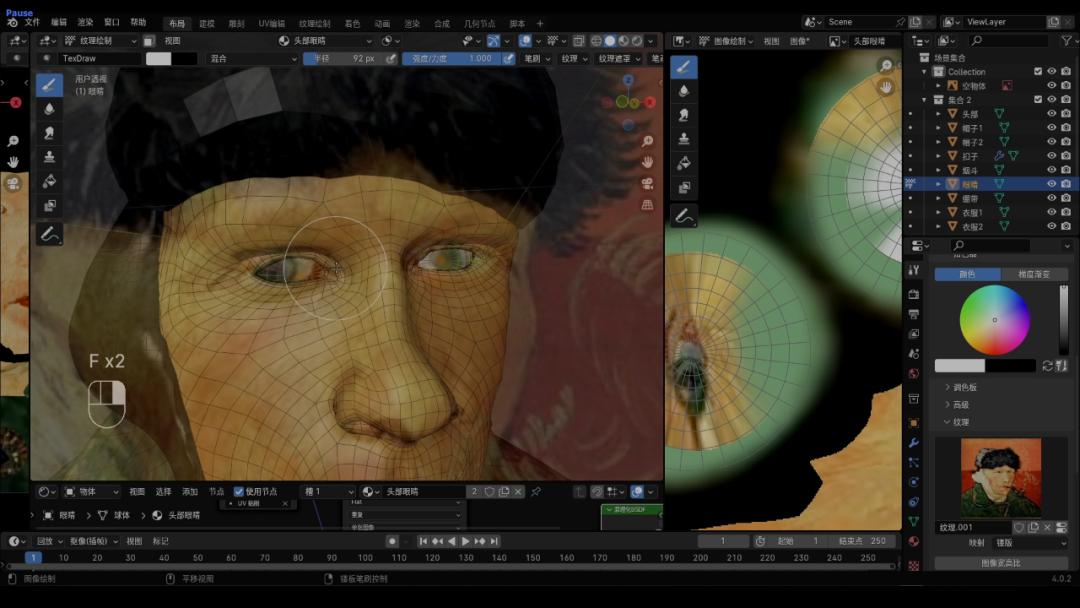Toggle camera view icon in 3D viewport
Screen dimensions: 1080x608
click(647, 184)
